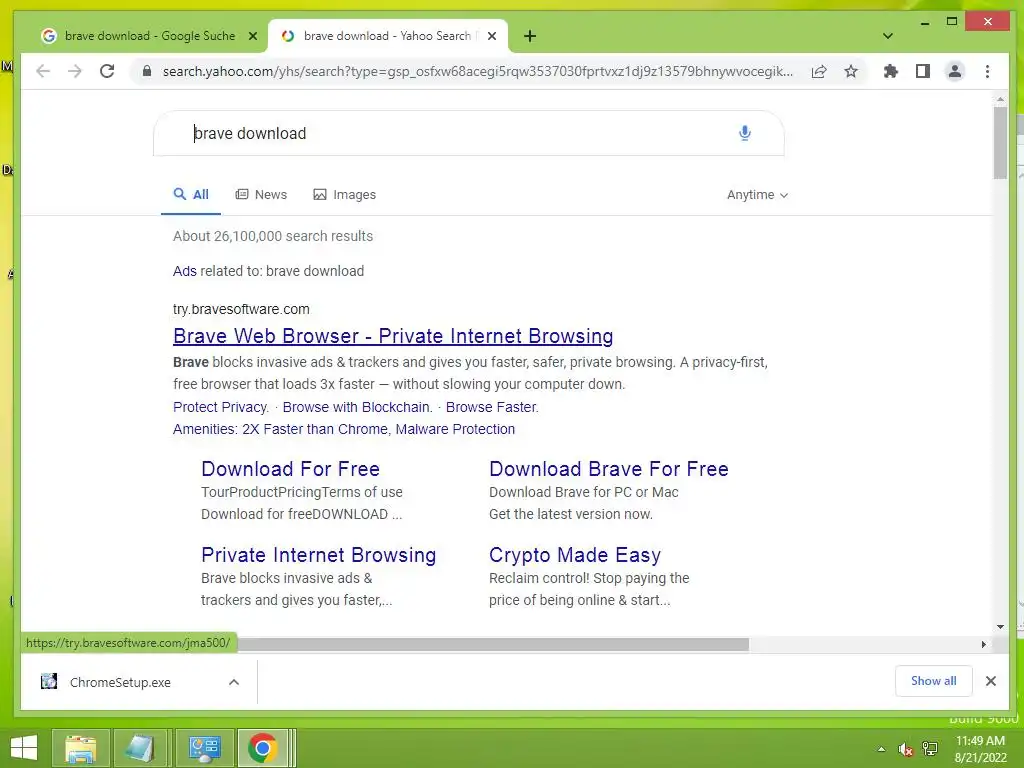
Task: Click the scroll up arrow
Action: pos(1000,99)
